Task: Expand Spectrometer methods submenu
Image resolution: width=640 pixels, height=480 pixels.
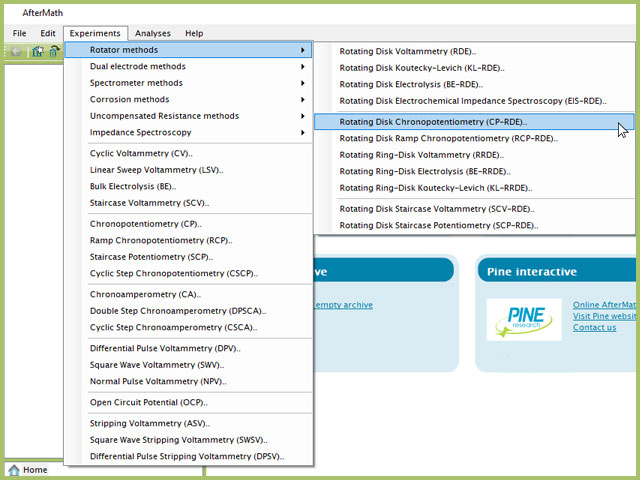Action: pos(188,83)
